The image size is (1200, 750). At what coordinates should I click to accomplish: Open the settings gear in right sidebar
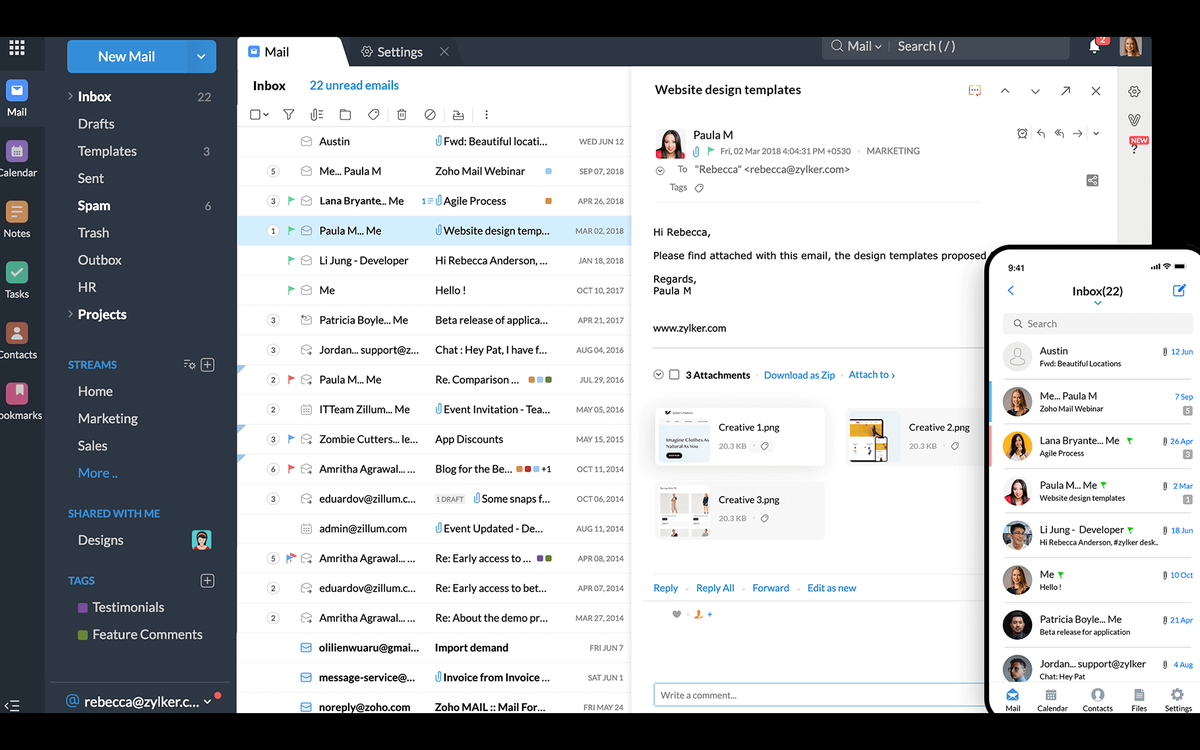click(1134, 91)
